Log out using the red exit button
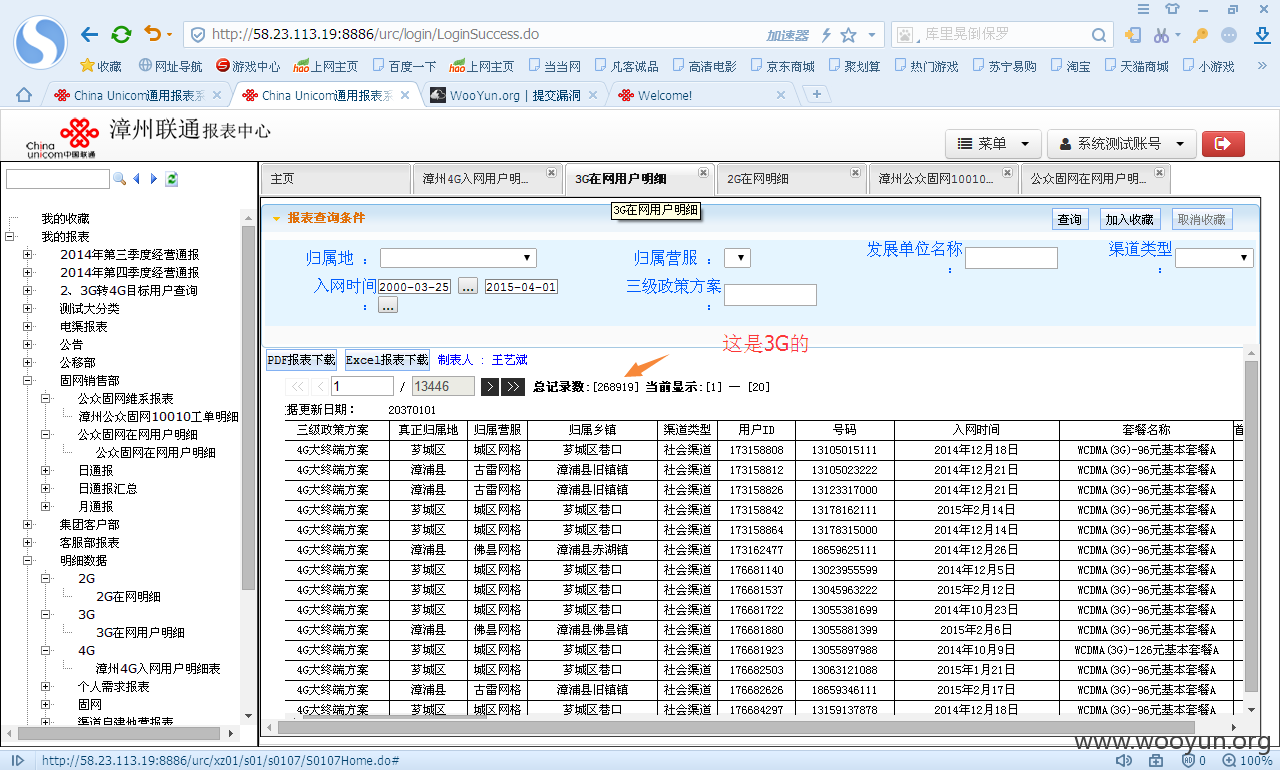The width and height of the screenshot is (1280, 770). [1222, 144]
